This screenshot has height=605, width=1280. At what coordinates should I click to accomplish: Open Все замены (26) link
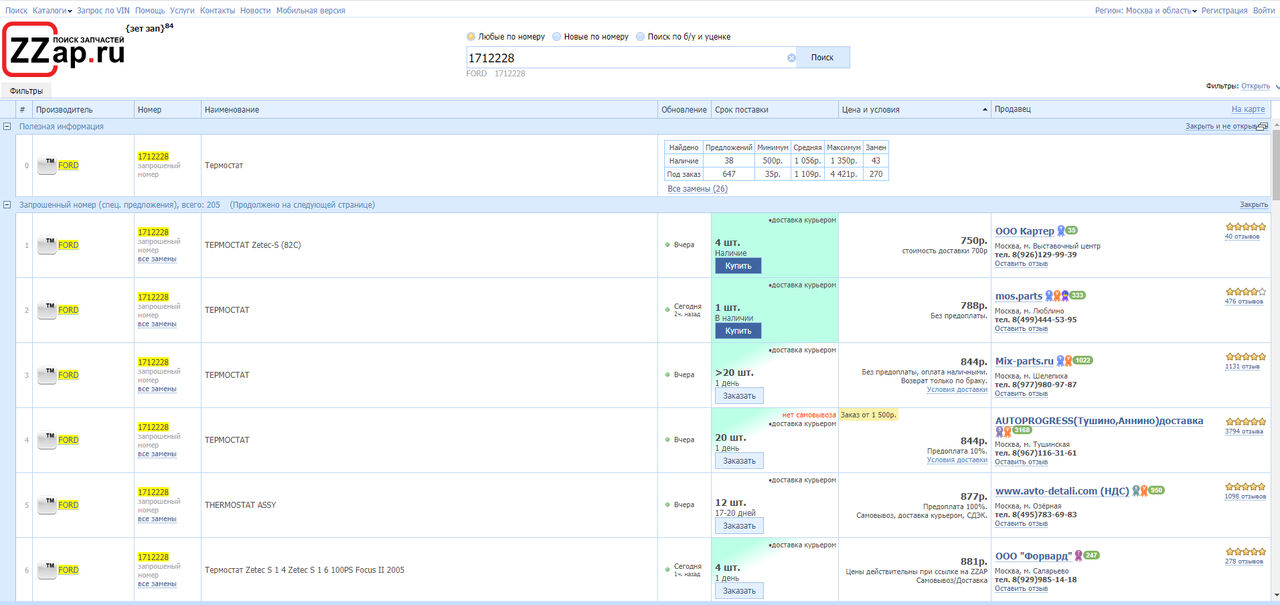698,189
